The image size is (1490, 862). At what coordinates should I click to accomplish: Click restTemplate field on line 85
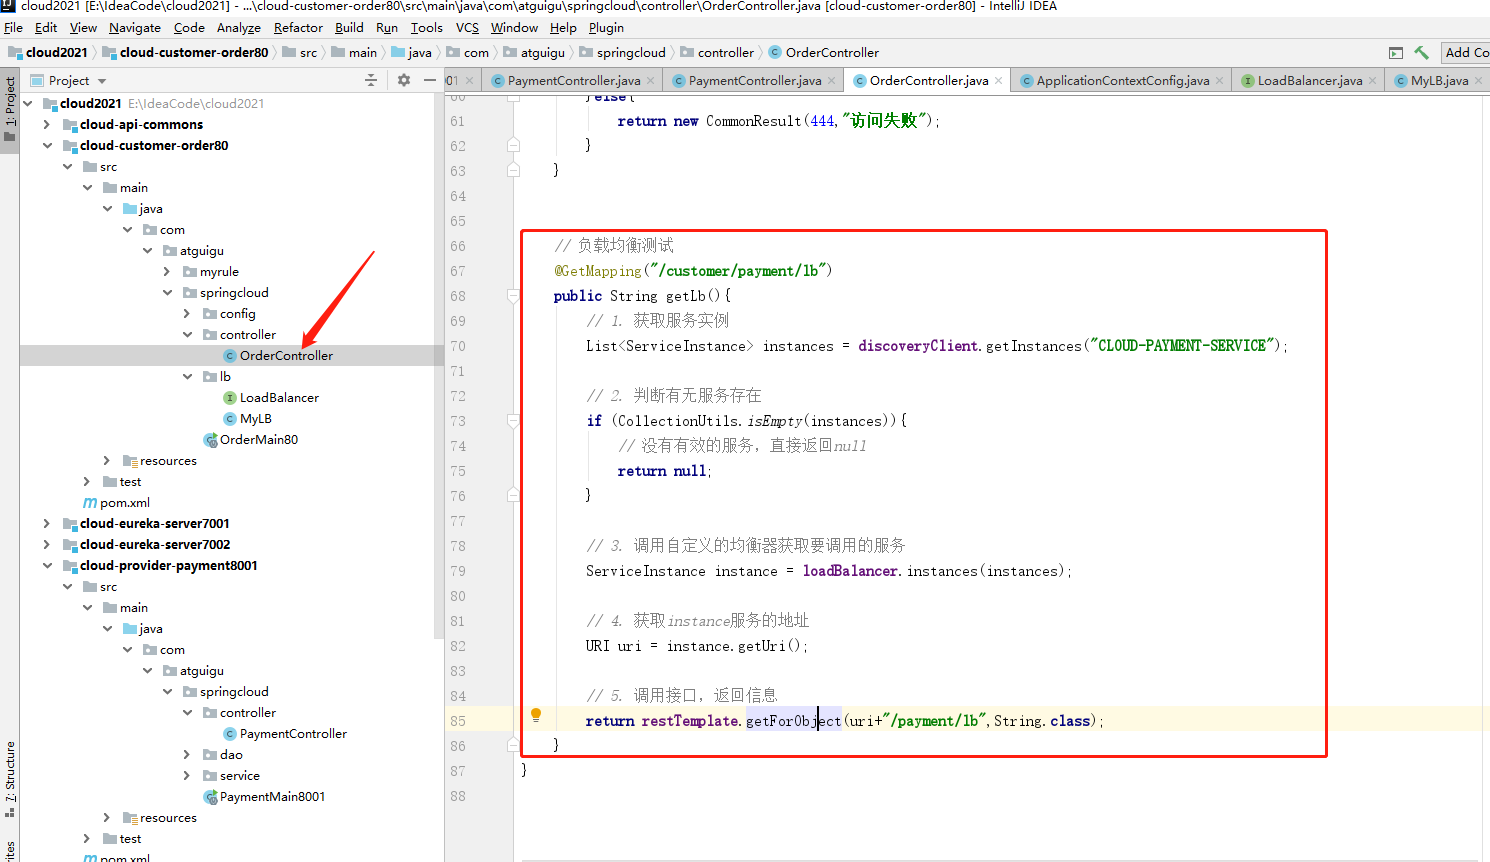click(690, 721)
